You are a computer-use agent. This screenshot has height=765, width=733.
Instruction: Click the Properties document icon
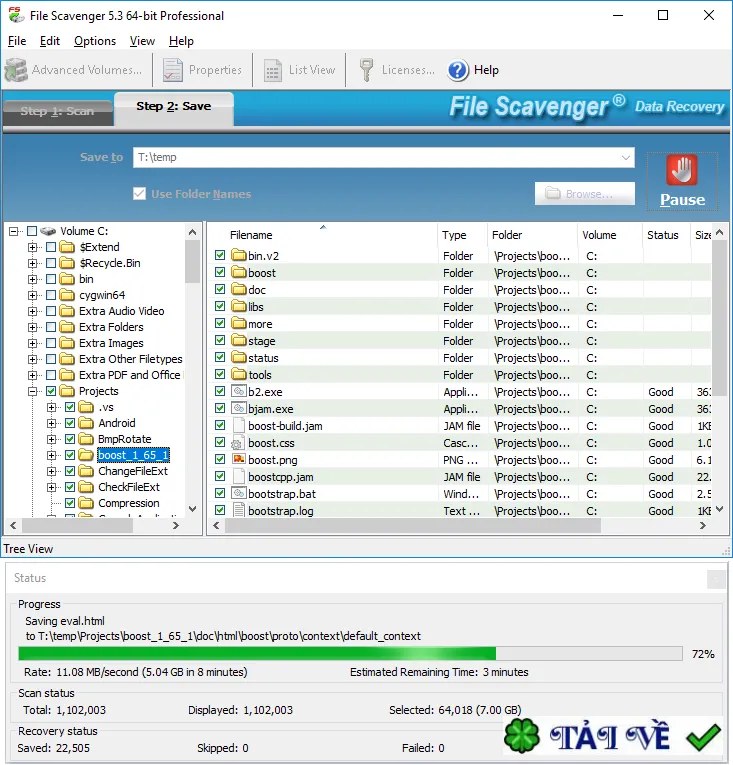[x=173, y=70]
